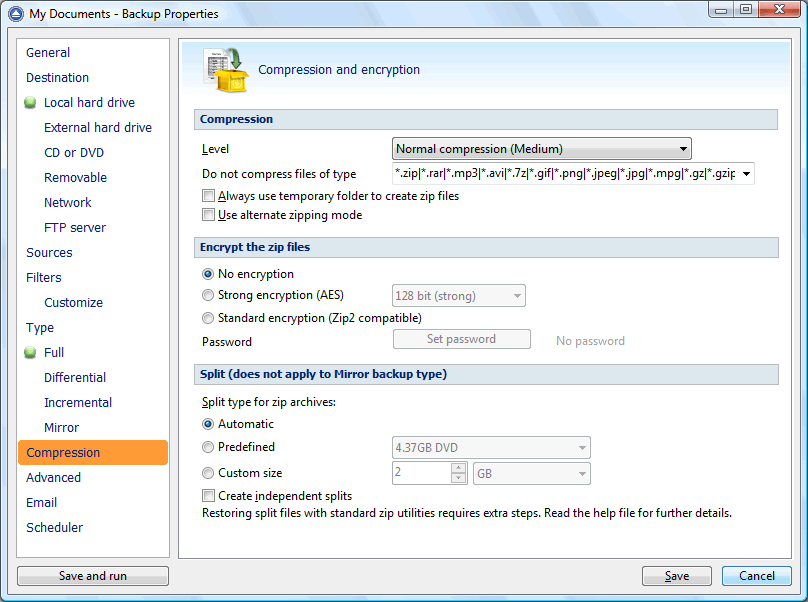The width and height of the screenshot is (808, 602).
Task: Click the Restoring split files note
Action: click(x=467, y=513)
